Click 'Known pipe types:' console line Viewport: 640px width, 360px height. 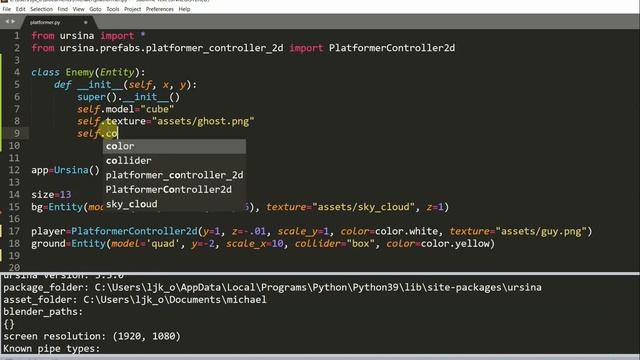click(51, 349)
